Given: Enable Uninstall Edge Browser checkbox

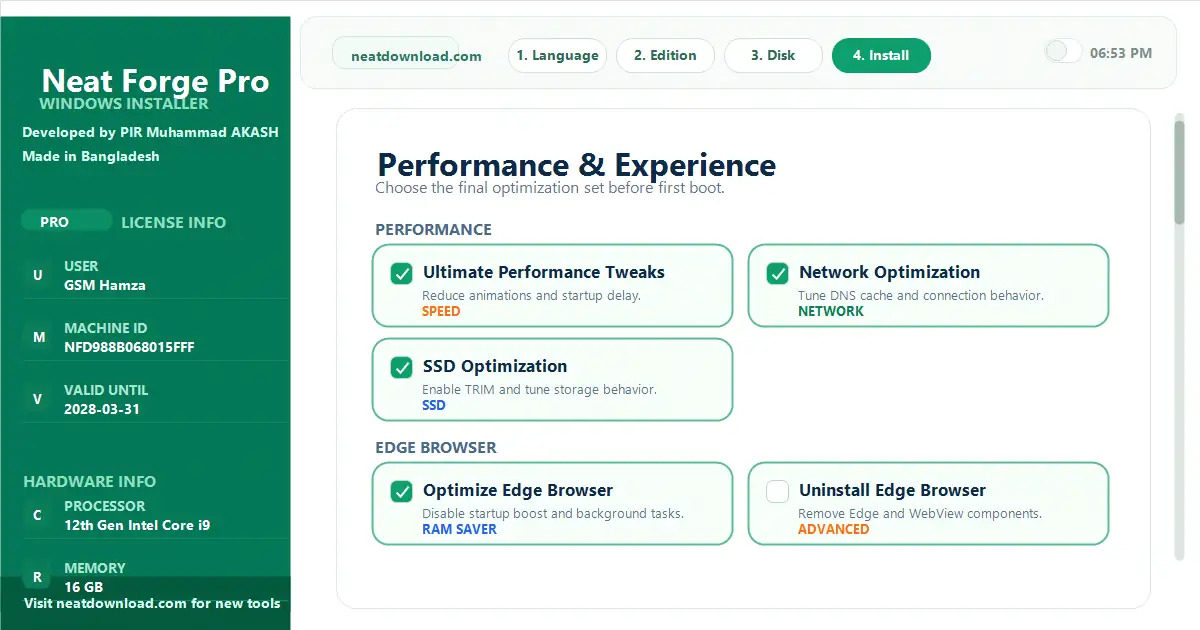Looking at the screenshot, I should pos(778,491).
